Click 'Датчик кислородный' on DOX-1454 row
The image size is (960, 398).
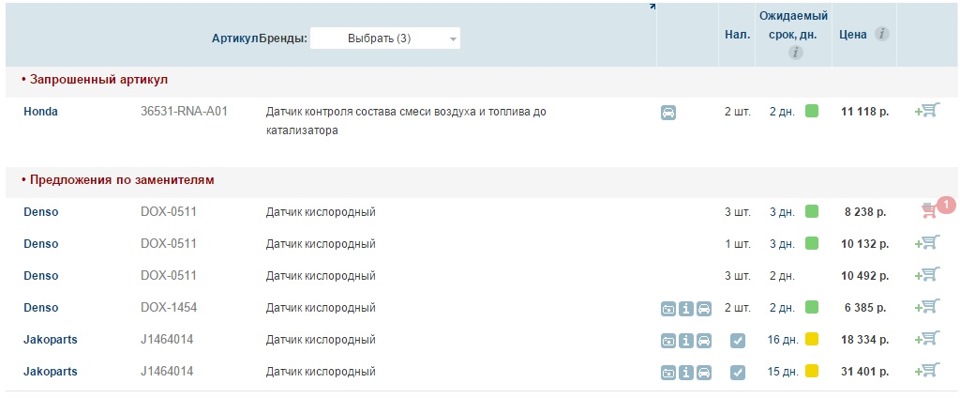(320, 307)
